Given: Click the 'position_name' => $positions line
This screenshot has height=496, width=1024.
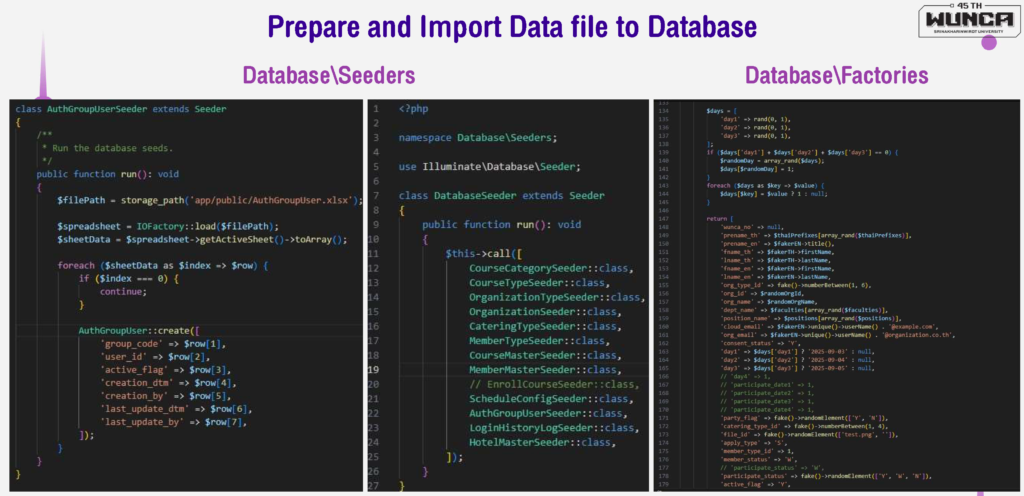Looking at the screenshot, I should coord(811,318).
